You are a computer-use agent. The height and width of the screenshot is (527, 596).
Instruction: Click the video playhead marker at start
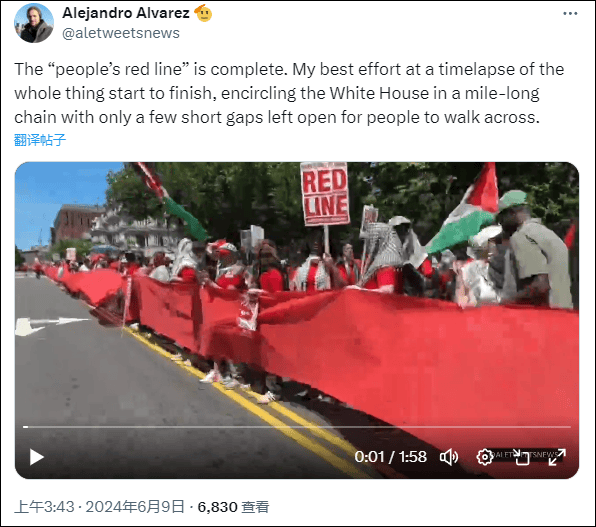(25, 427)
